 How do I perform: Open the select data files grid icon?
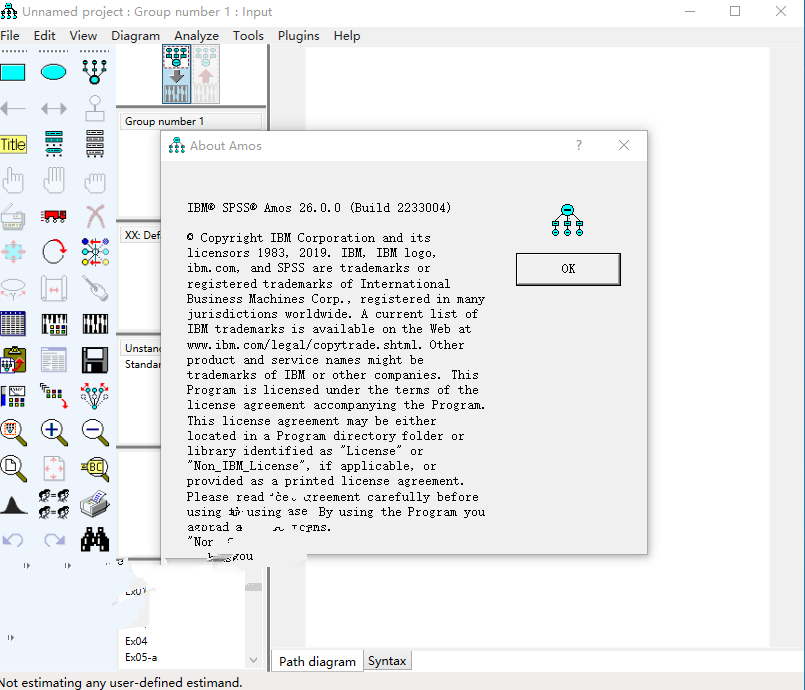(x=13, y=324)
